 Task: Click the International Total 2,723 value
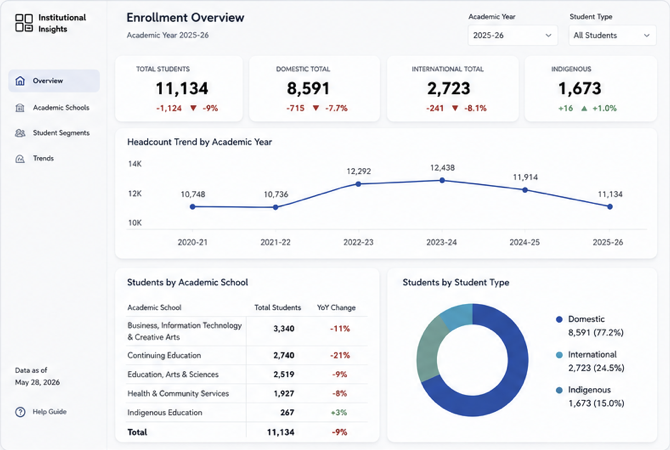click(449, 88)
